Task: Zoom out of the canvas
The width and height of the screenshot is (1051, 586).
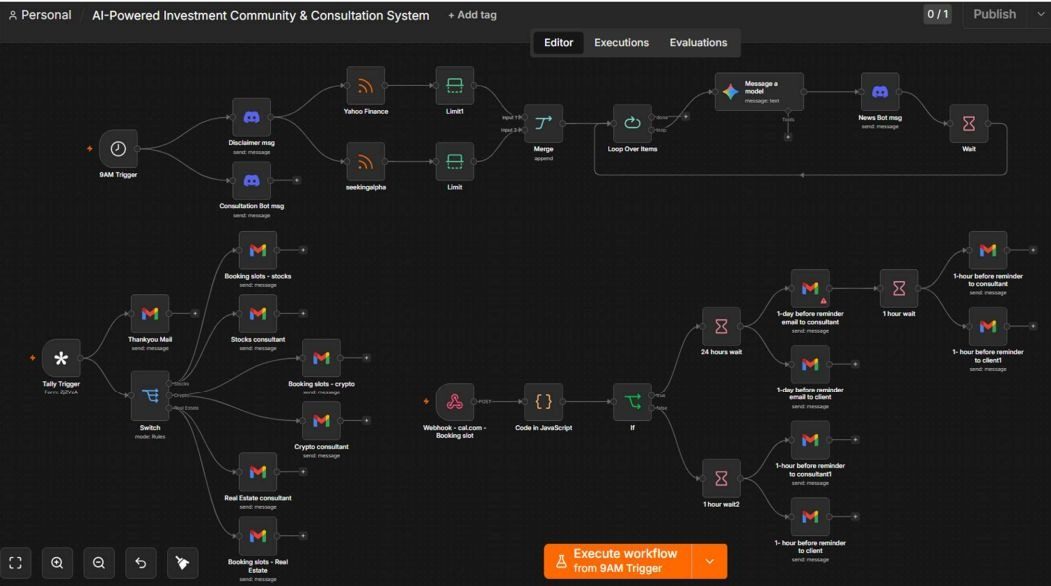Action: pos(99,563)
